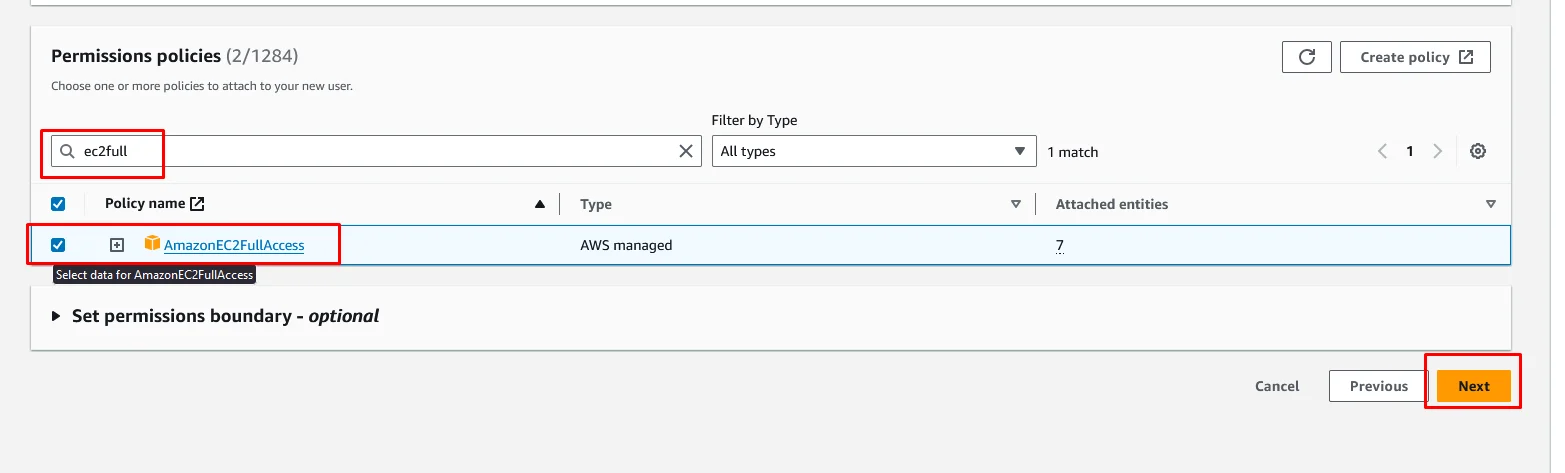Go to previous page arrow
The width and height of the screenshot is (1565, 473).
pos(1382,151)
